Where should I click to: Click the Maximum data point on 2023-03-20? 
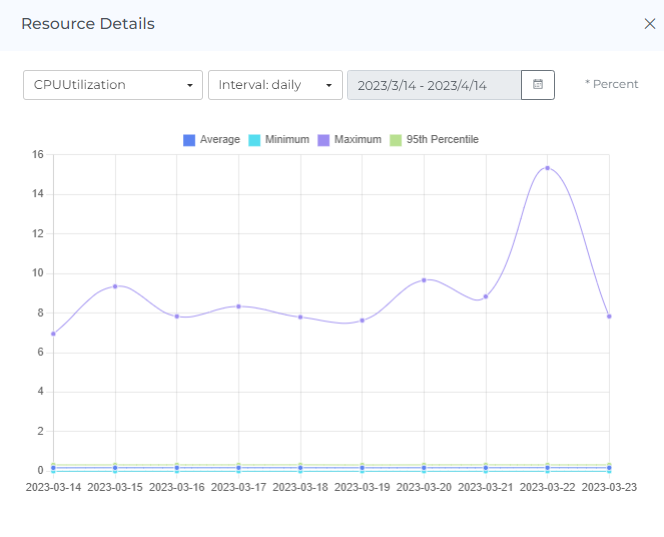(x=424, y=280)
